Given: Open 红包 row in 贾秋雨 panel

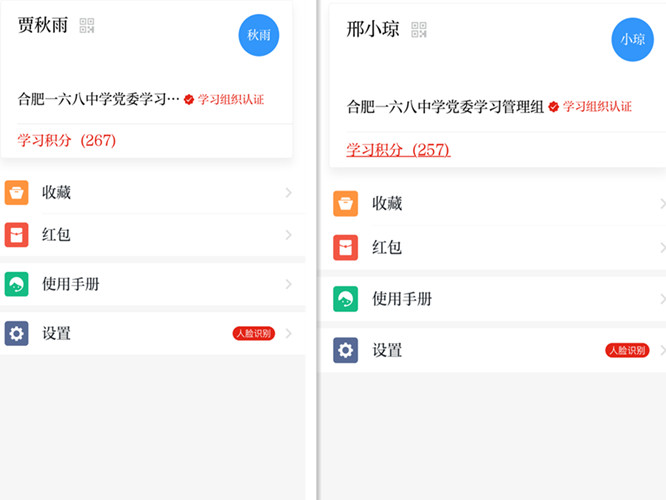Looking at the screenshot, I should pos(152,234).
